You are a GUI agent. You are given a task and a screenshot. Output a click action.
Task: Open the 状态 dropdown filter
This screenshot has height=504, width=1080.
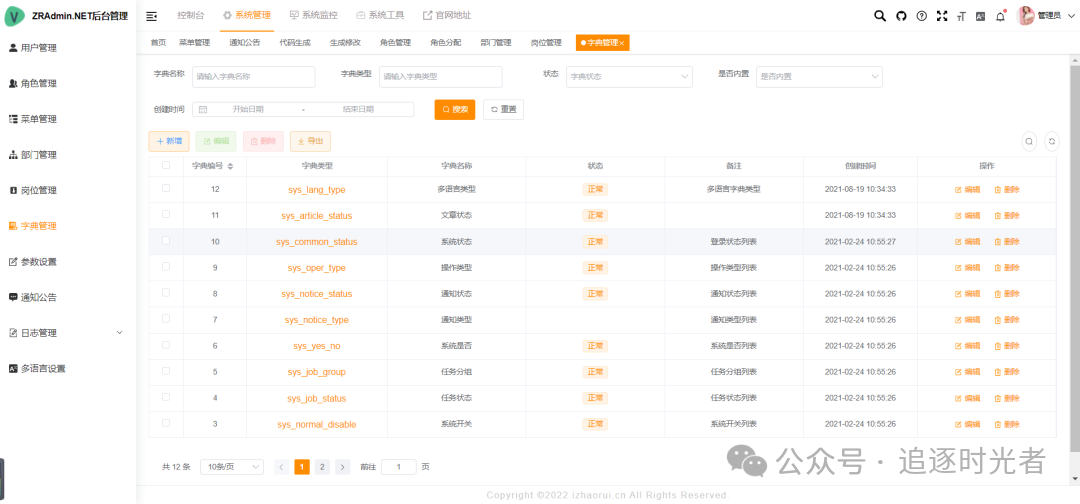[629, 76]
